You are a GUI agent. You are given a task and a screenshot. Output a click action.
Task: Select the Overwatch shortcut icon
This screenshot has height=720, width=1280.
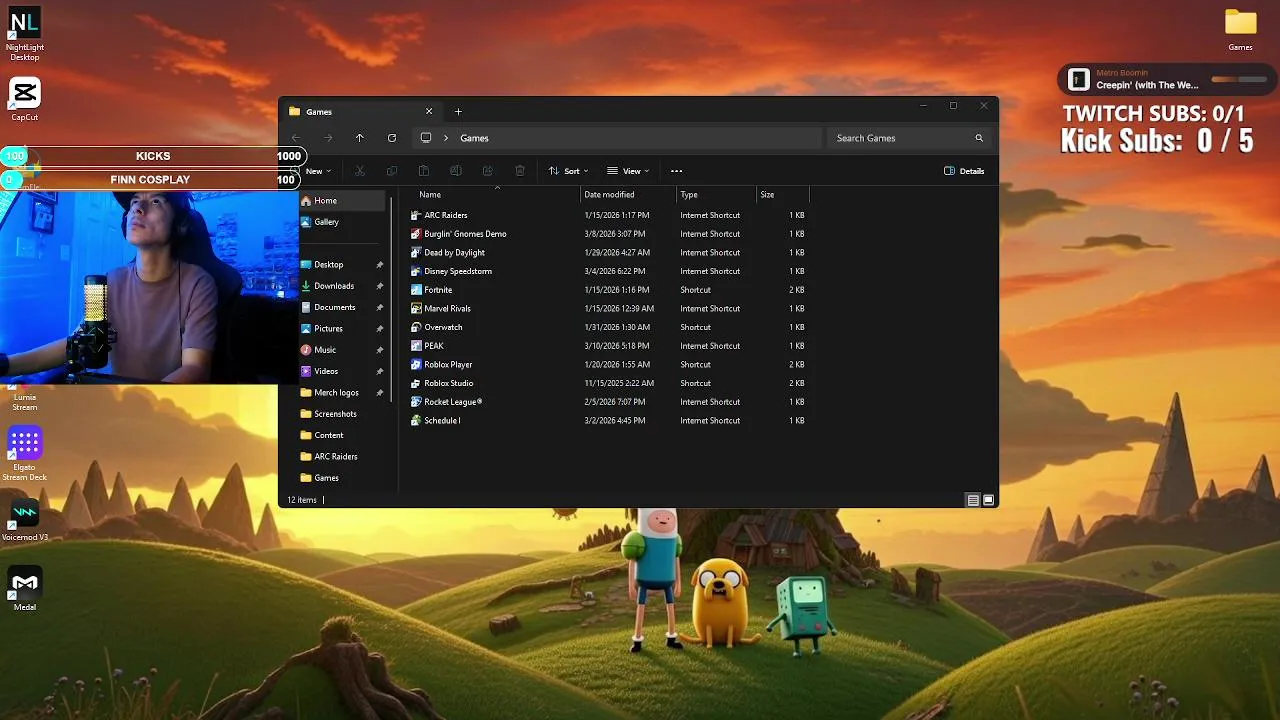(416, 327)
